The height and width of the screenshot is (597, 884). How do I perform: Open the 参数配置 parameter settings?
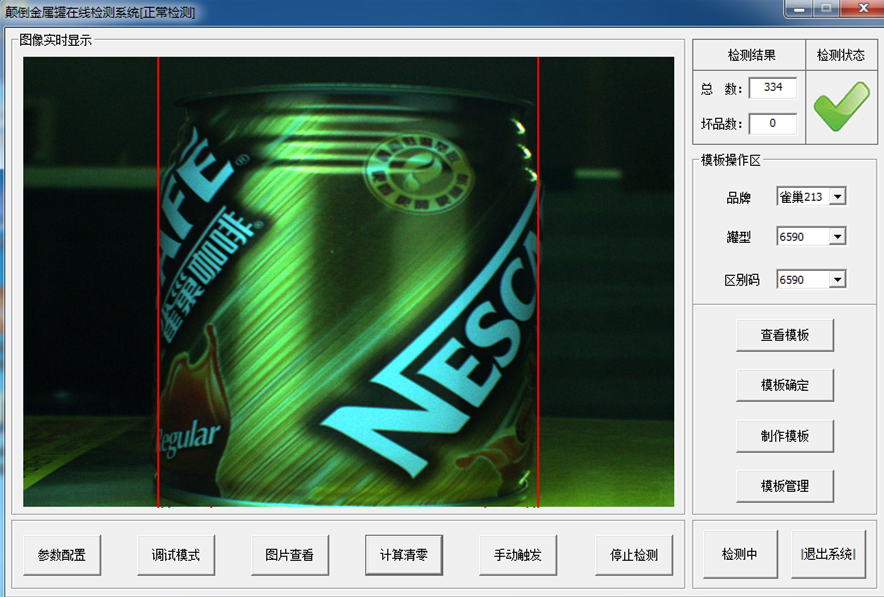[x=62, y=555]
